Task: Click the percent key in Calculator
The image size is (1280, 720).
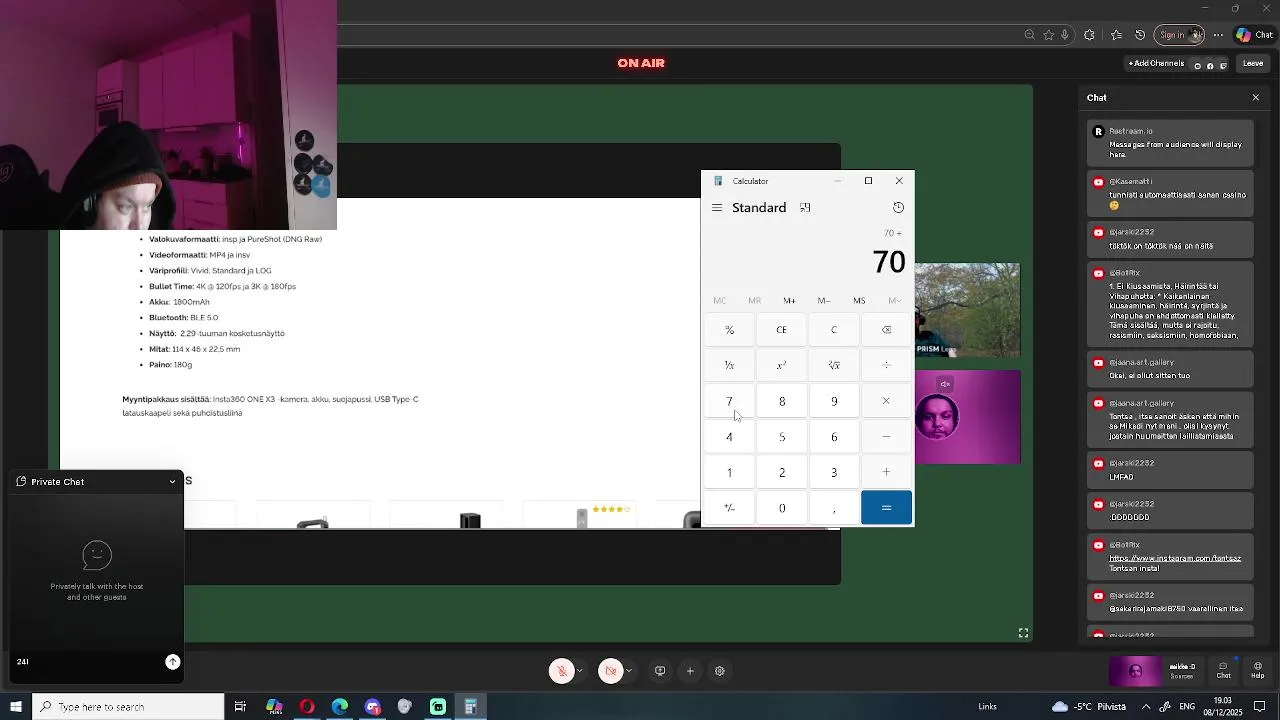Action: (729, 330)
